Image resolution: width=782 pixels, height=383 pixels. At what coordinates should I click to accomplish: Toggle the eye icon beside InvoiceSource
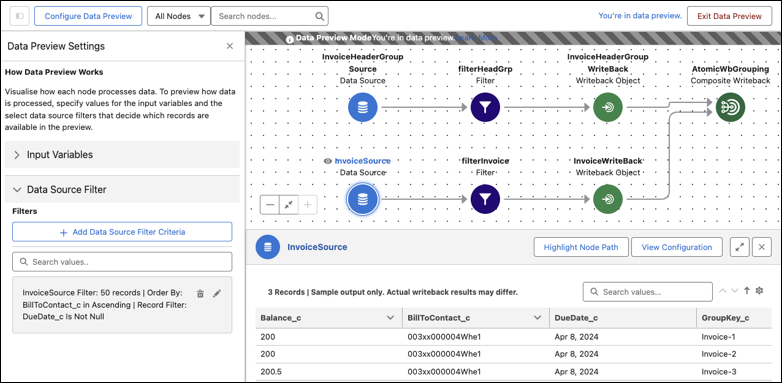click(x=328, y=161)
